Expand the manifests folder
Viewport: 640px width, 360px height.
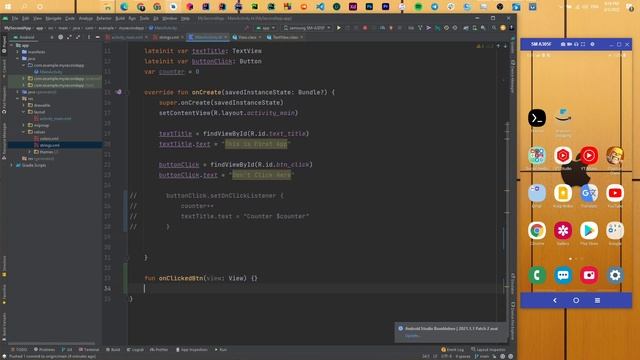click(18, 52)
